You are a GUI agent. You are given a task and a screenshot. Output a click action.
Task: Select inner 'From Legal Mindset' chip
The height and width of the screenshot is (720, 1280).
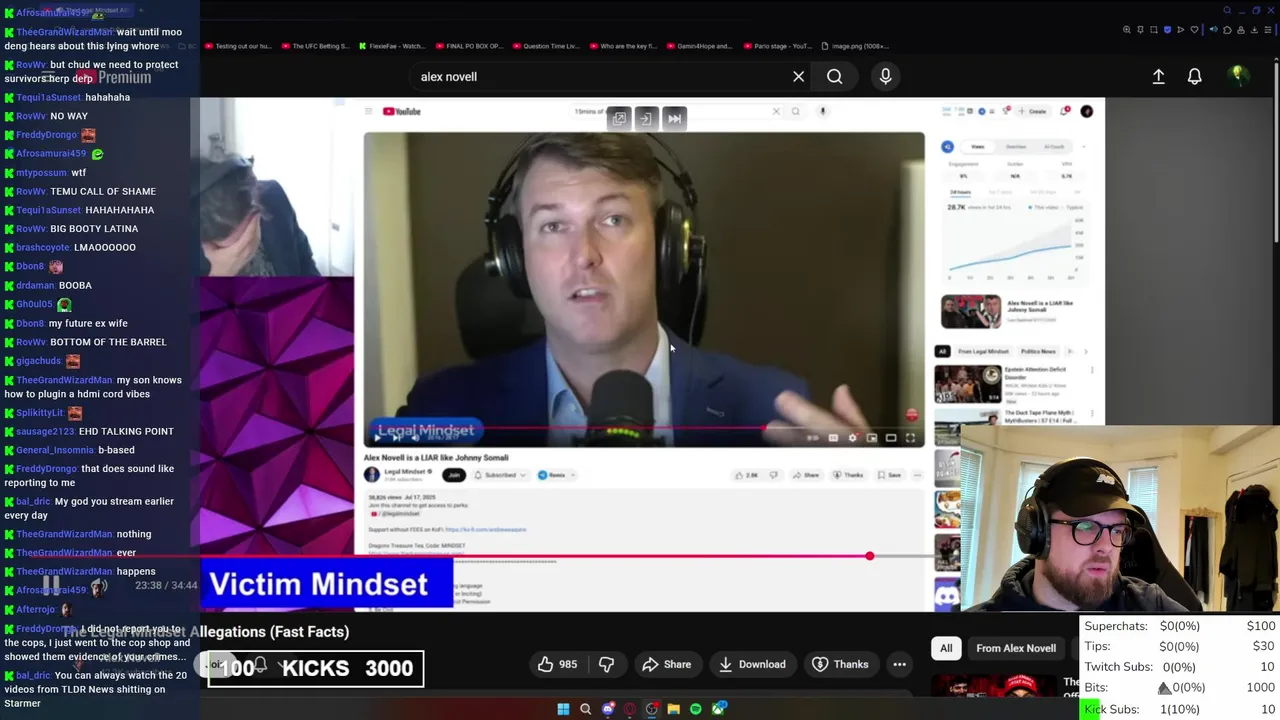tap(984, 351)
